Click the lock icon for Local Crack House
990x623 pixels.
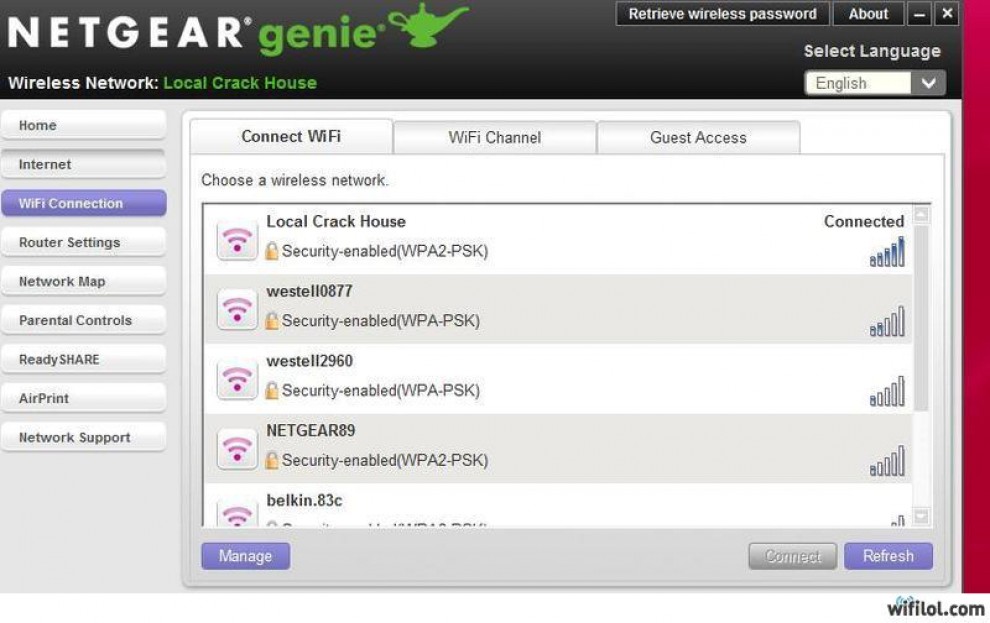(x=271, y=251)
